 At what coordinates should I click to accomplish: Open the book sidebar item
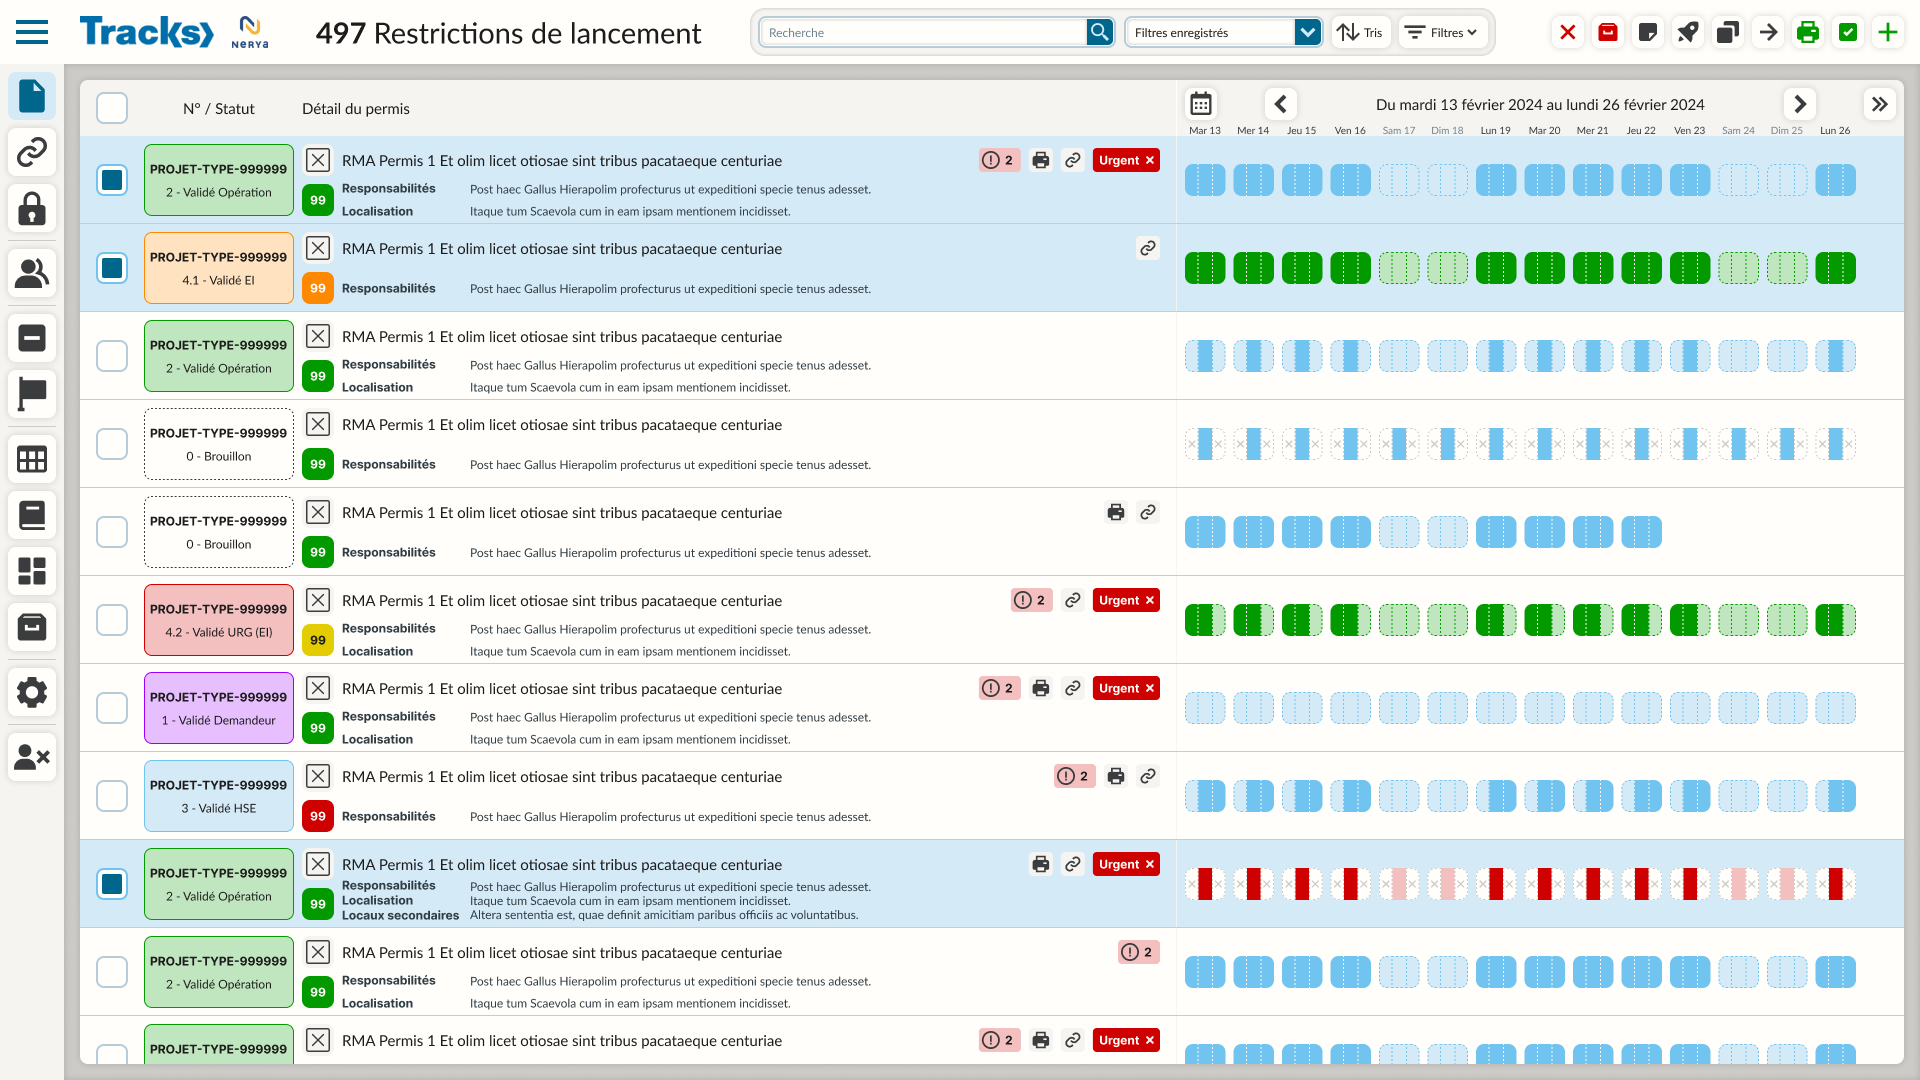pos(32,515)
